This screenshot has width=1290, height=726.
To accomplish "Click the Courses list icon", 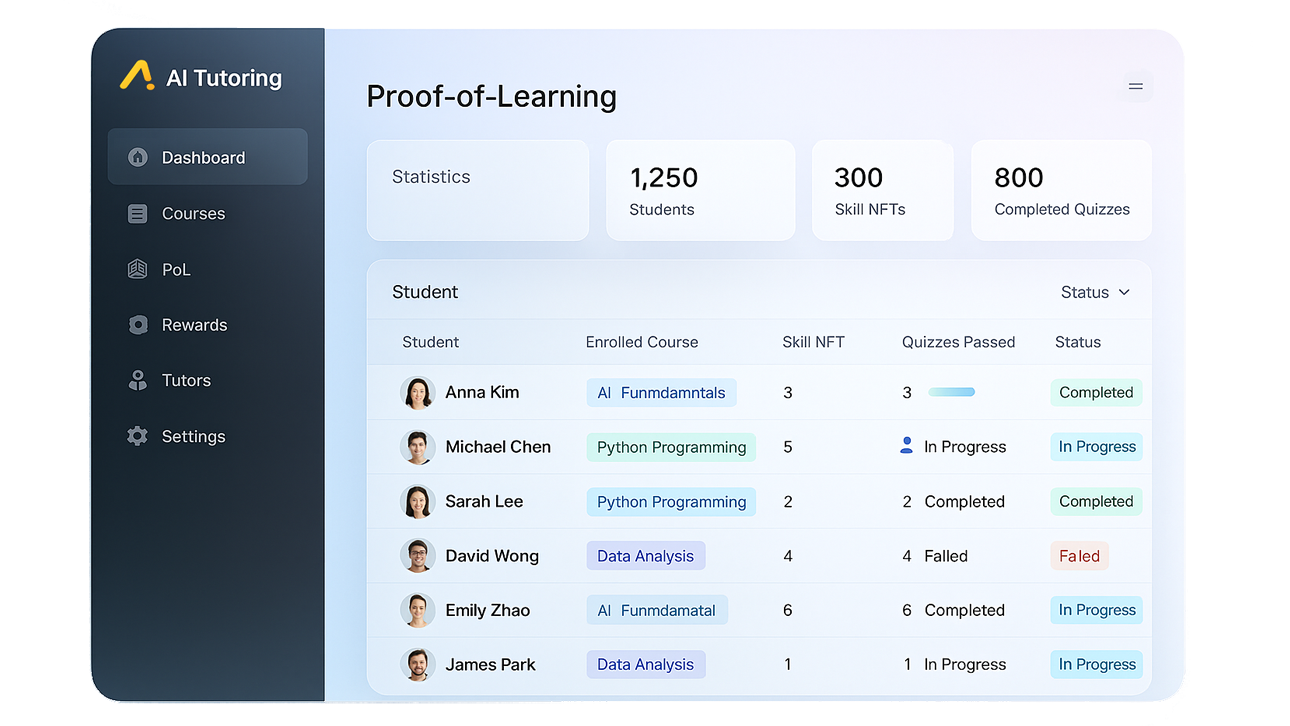I will coord(138,213).
